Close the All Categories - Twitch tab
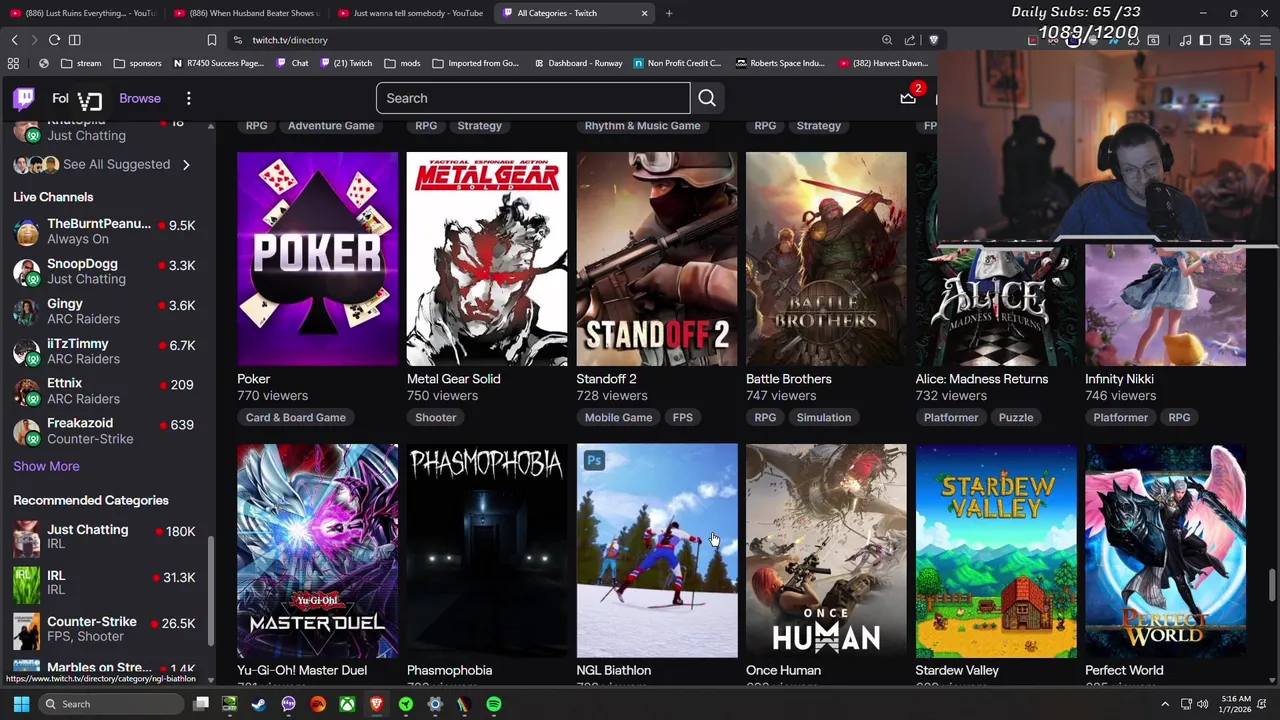Screen dimensions: 1280x720 click(x=645, y=13)
